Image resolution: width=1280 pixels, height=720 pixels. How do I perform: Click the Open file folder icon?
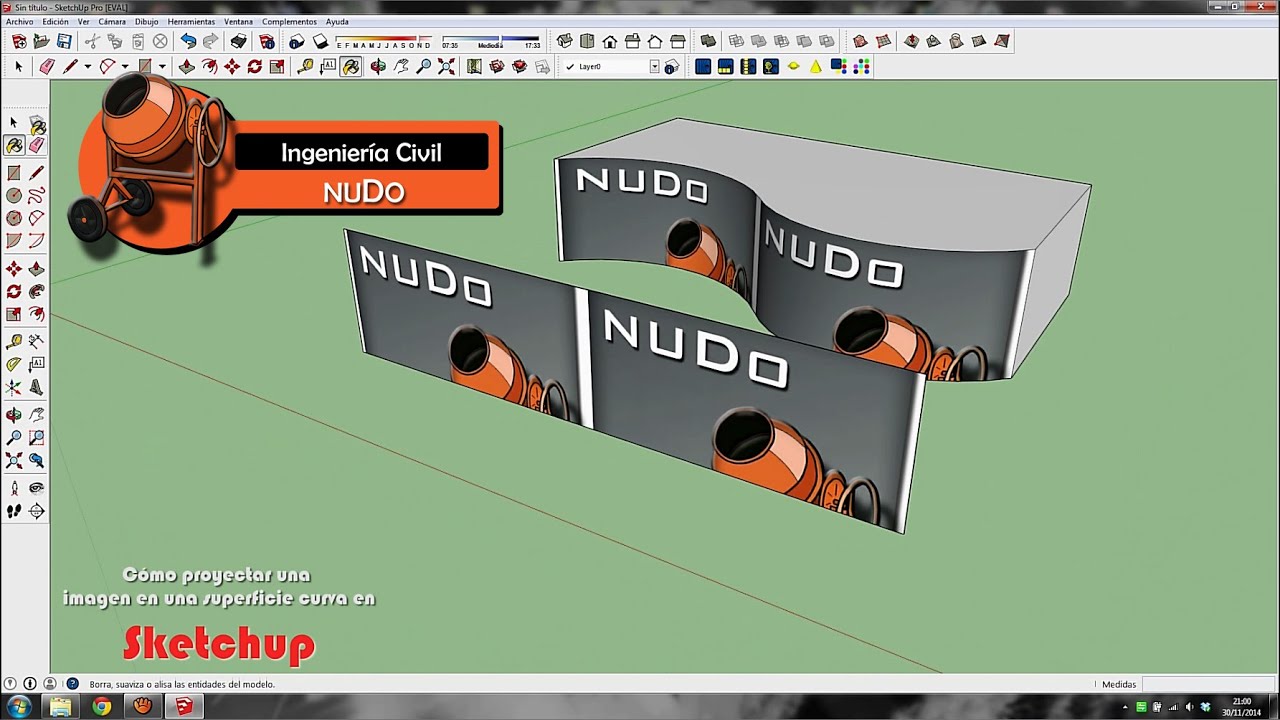(41, 41)
